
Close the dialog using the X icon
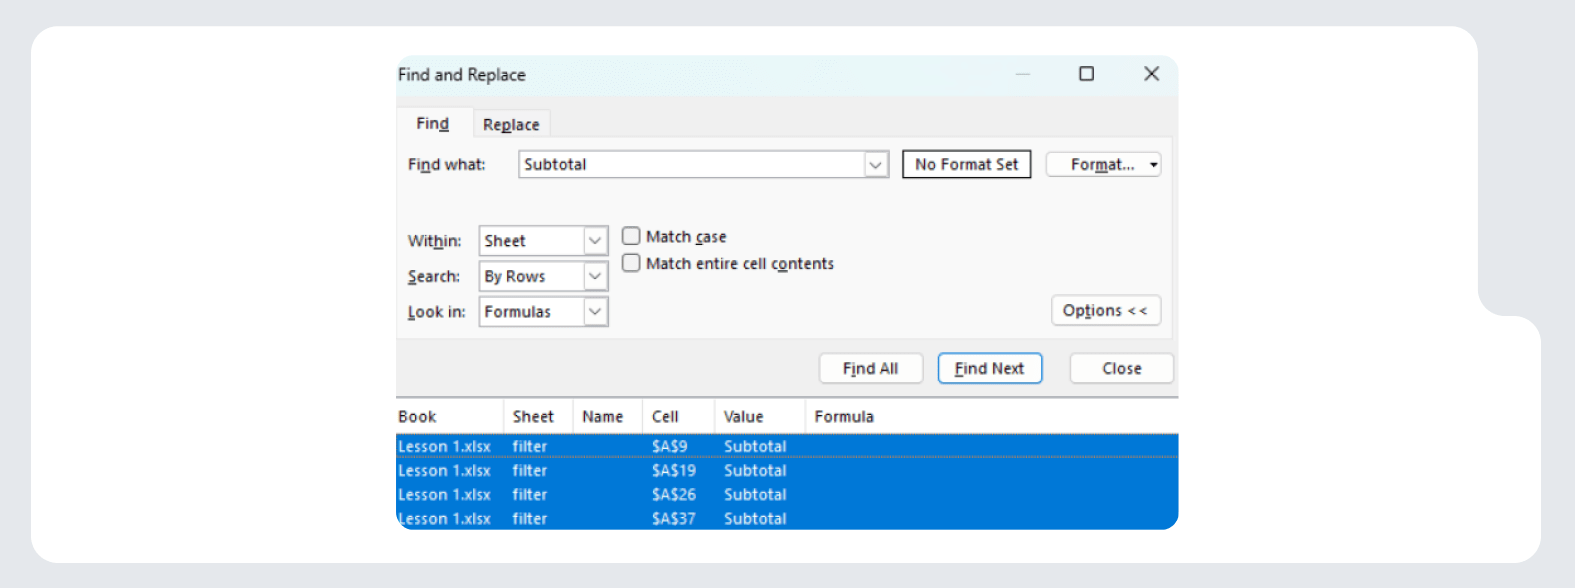tap(1151, 74)
